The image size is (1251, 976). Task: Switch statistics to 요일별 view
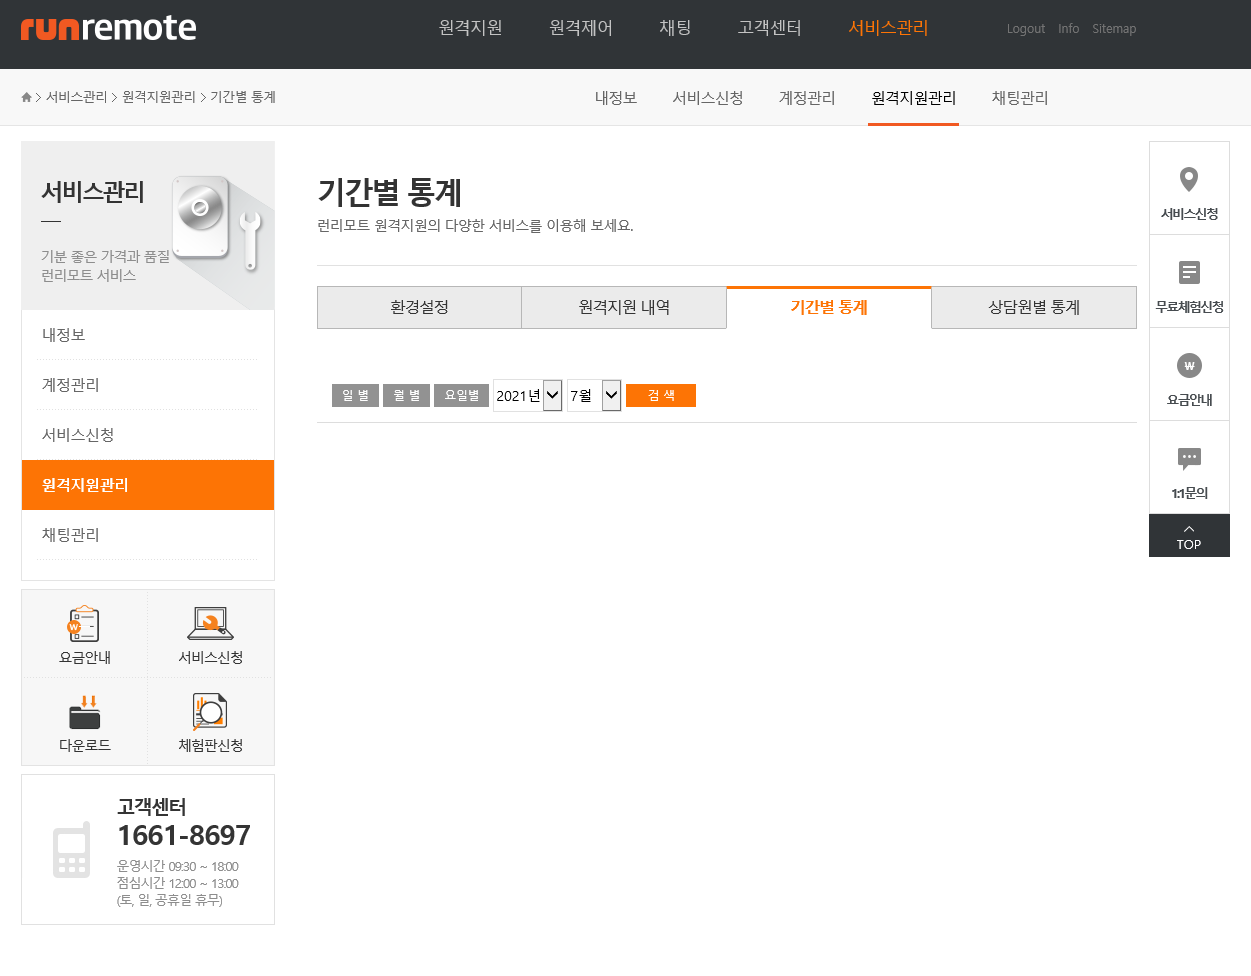(461, 396)
